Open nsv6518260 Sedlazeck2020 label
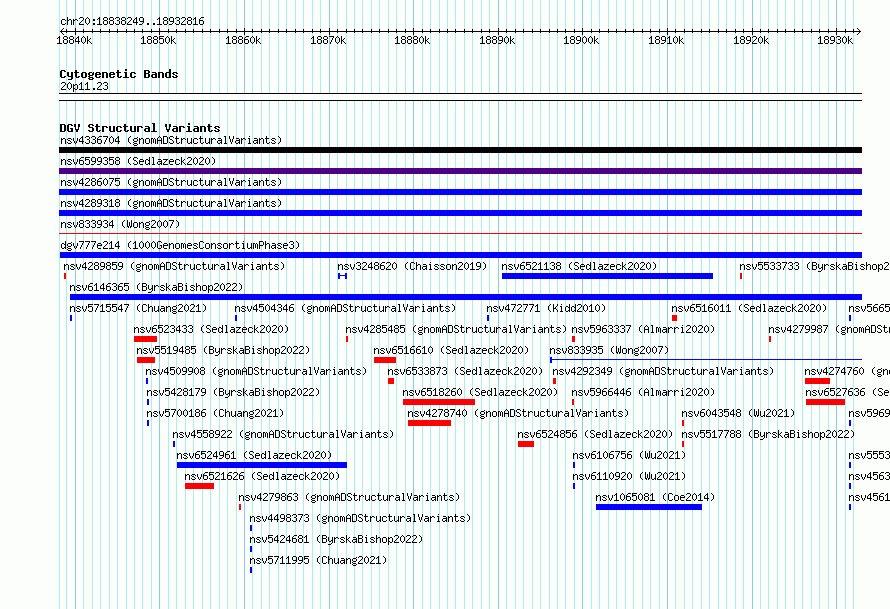The height and width of the screenshot is (609, 890). point(480,392)
